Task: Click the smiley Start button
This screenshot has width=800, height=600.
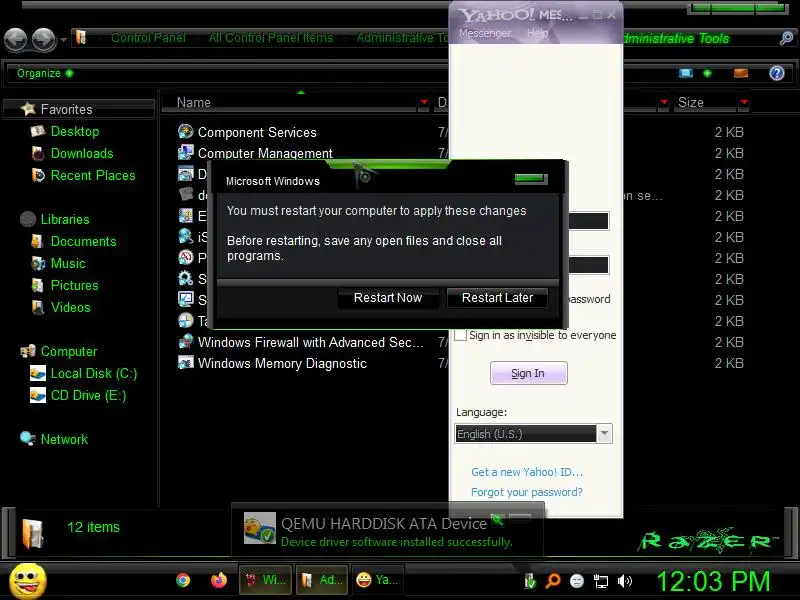Action: [x=28, y=581]
